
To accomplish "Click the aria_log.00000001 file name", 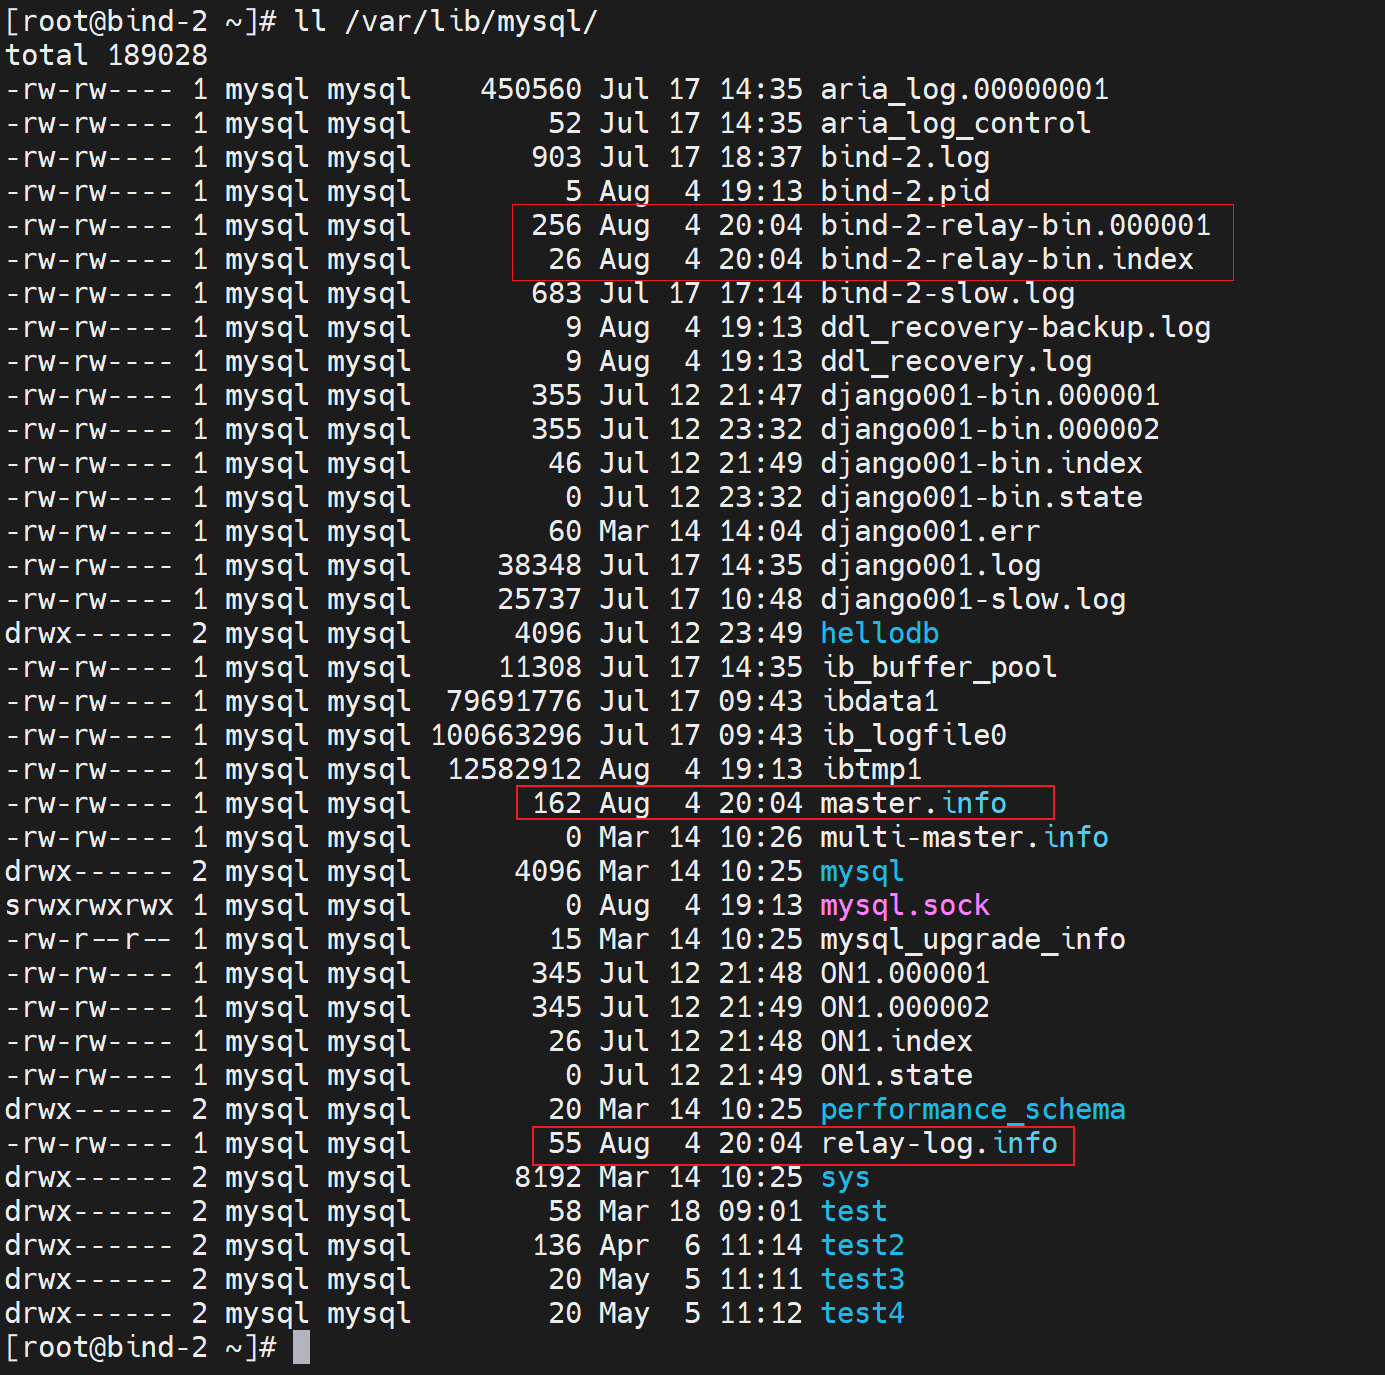I will coord(964,90).
